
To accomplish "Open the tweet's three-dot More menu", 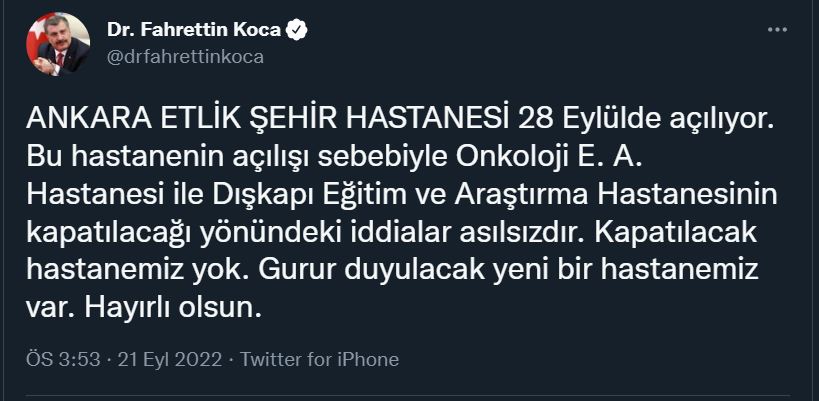I will tap(777, 30).
